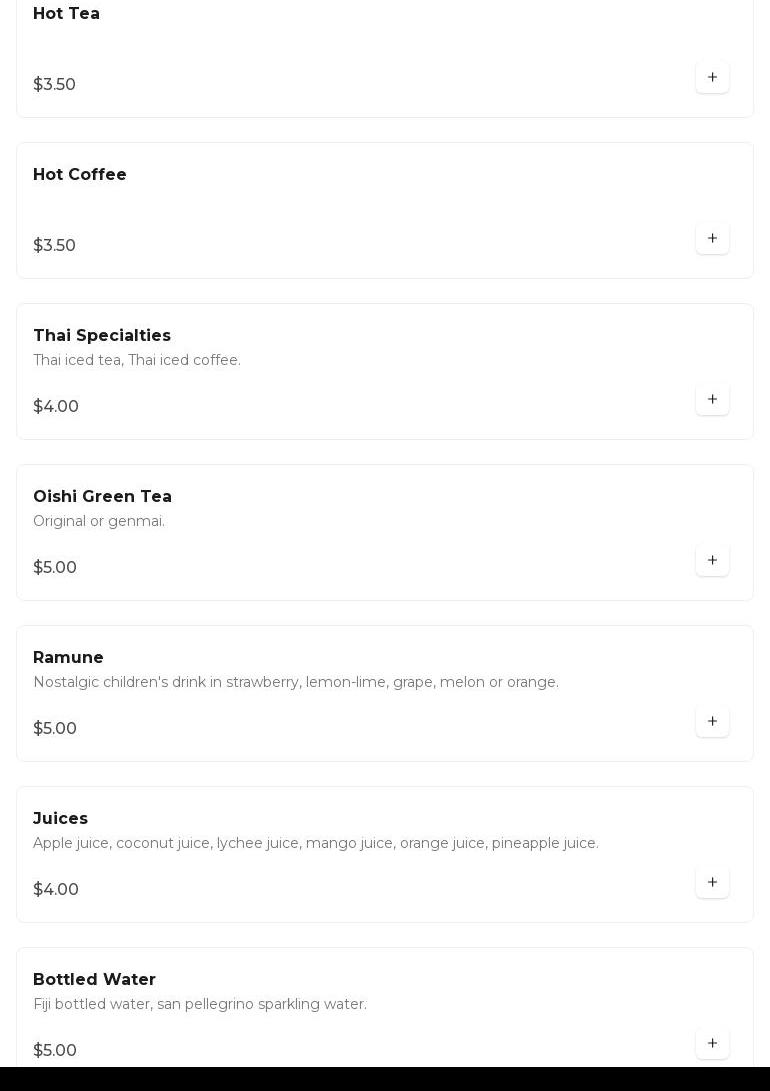This screenshot has height=1091, width=770.
Task: Add Bottled Water via plus icon
Action: point(712,1043)
